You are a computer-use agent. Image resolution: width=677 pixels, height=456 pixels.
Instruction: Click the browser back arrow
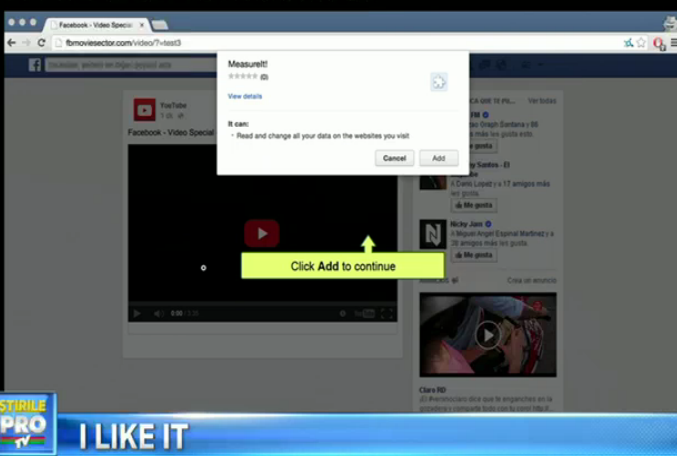pos(11,43)
